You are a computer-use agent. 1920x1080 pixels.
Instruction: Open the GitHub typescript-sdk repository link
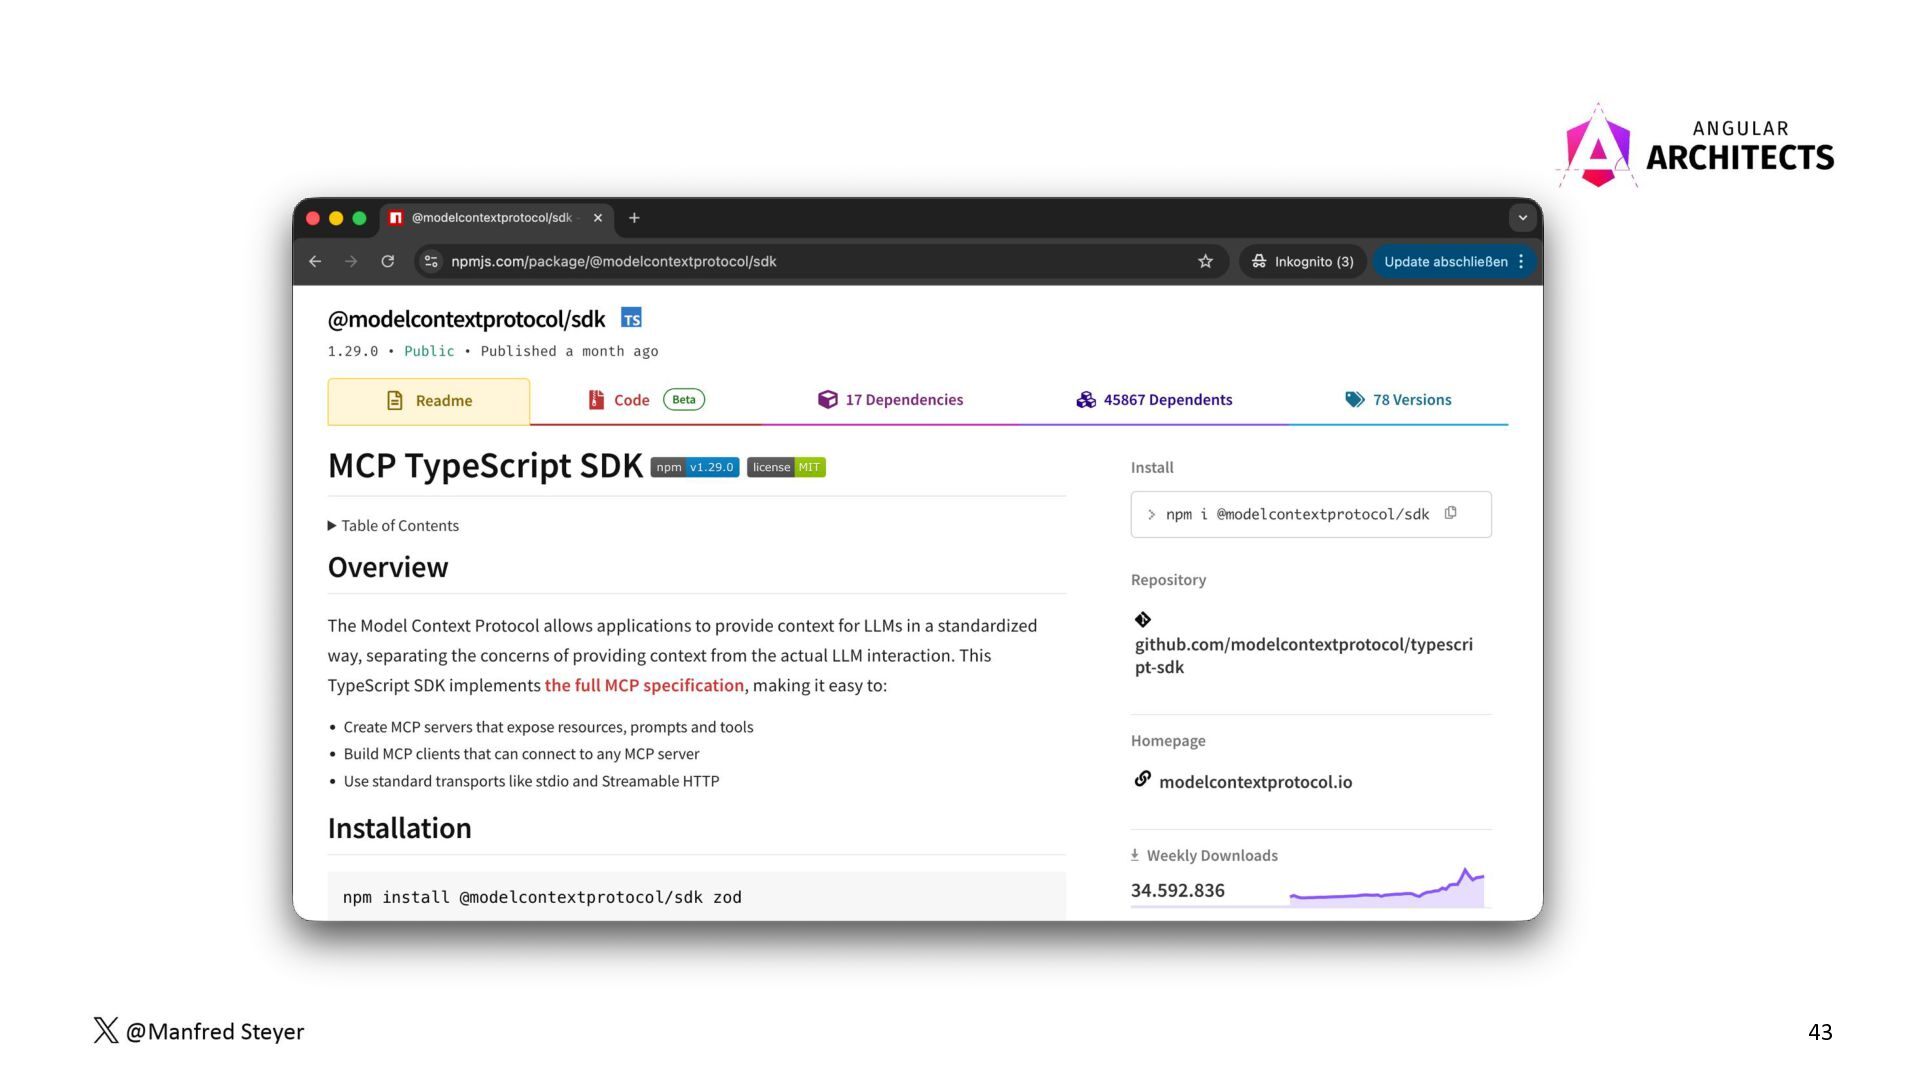point(1303,655)
